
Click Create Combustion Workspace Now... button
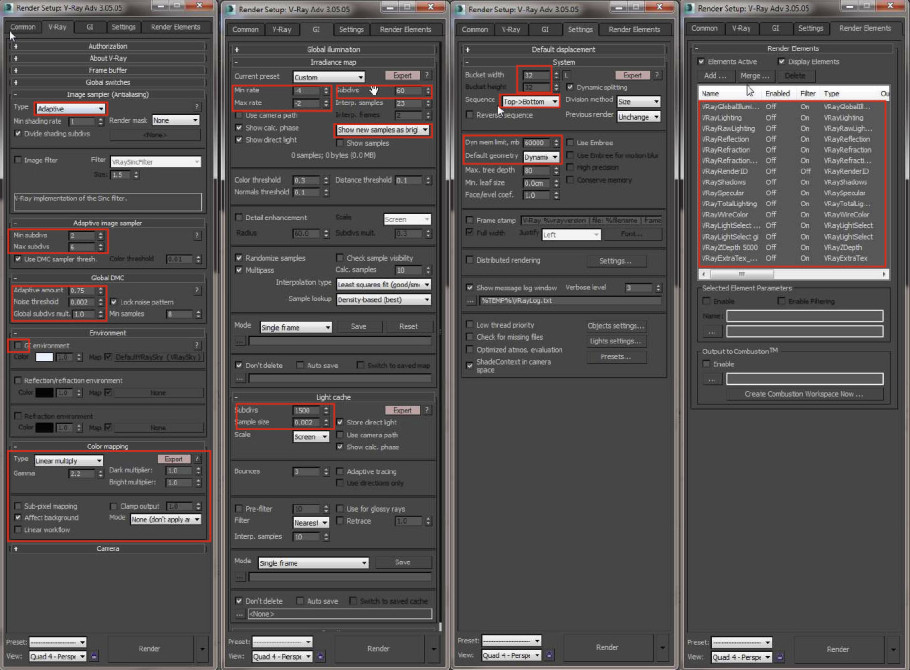(x=804, y=394)
